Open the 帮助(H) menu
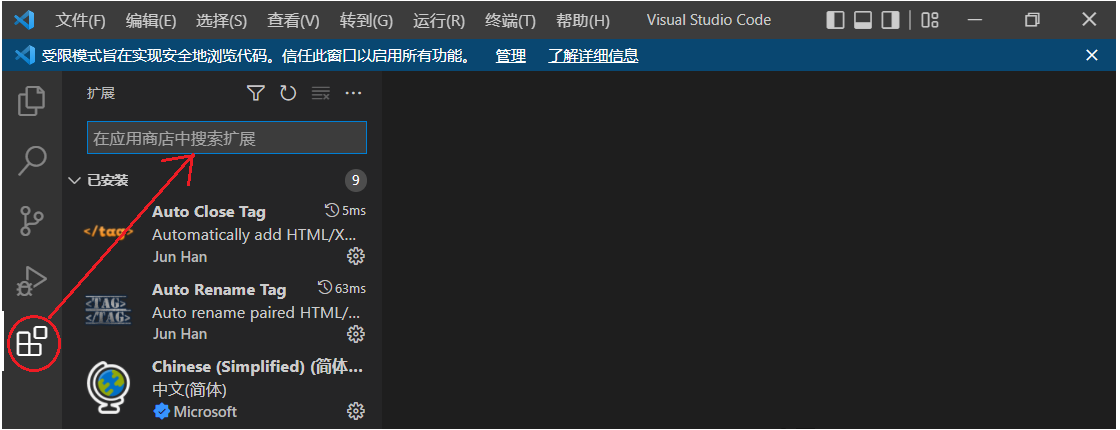The height and width of the screenshot is (430, 1120). pyautogui.click(x=583, y=21)
